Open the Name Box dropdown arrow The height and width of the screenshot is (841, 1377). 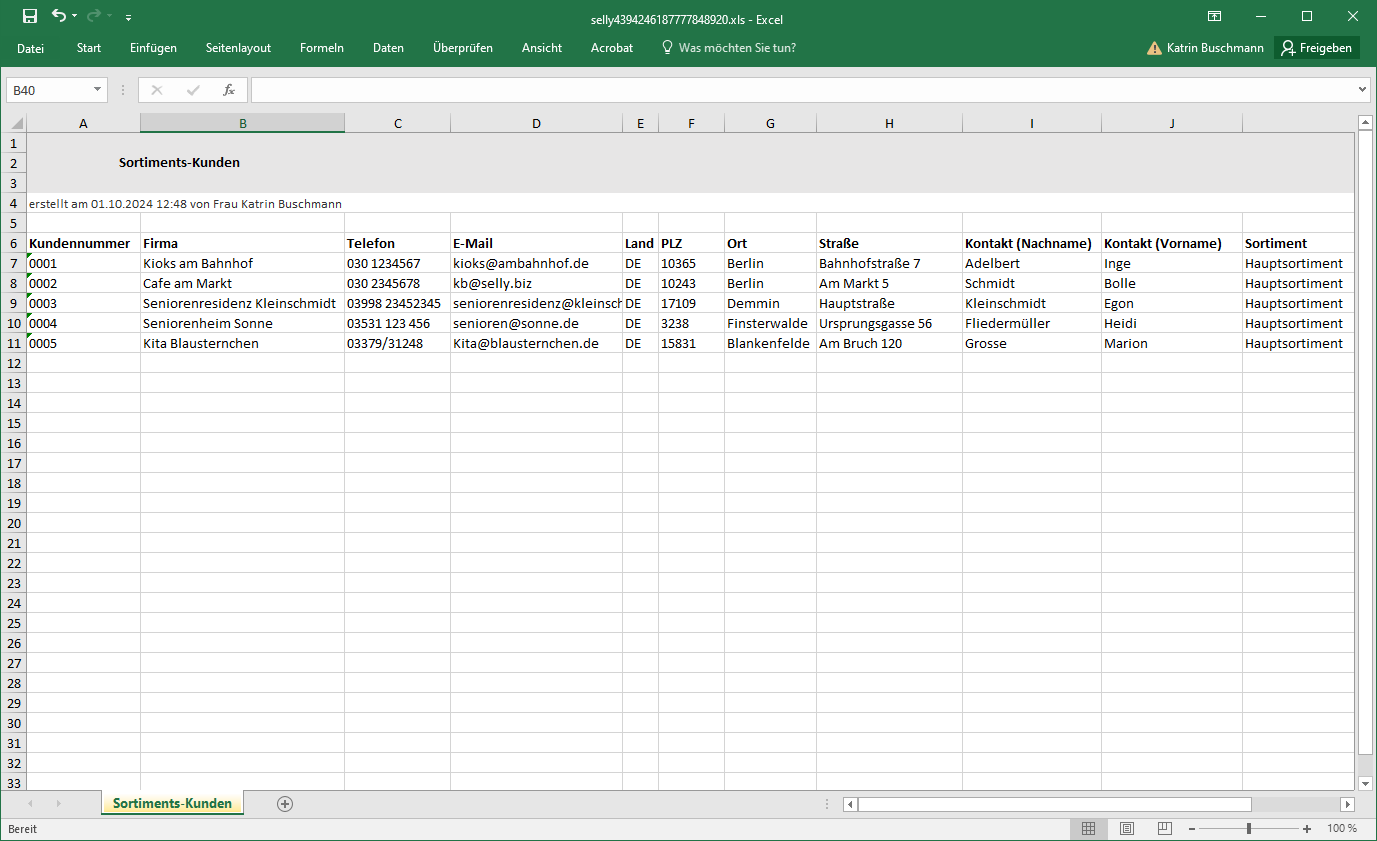[97, 90]
